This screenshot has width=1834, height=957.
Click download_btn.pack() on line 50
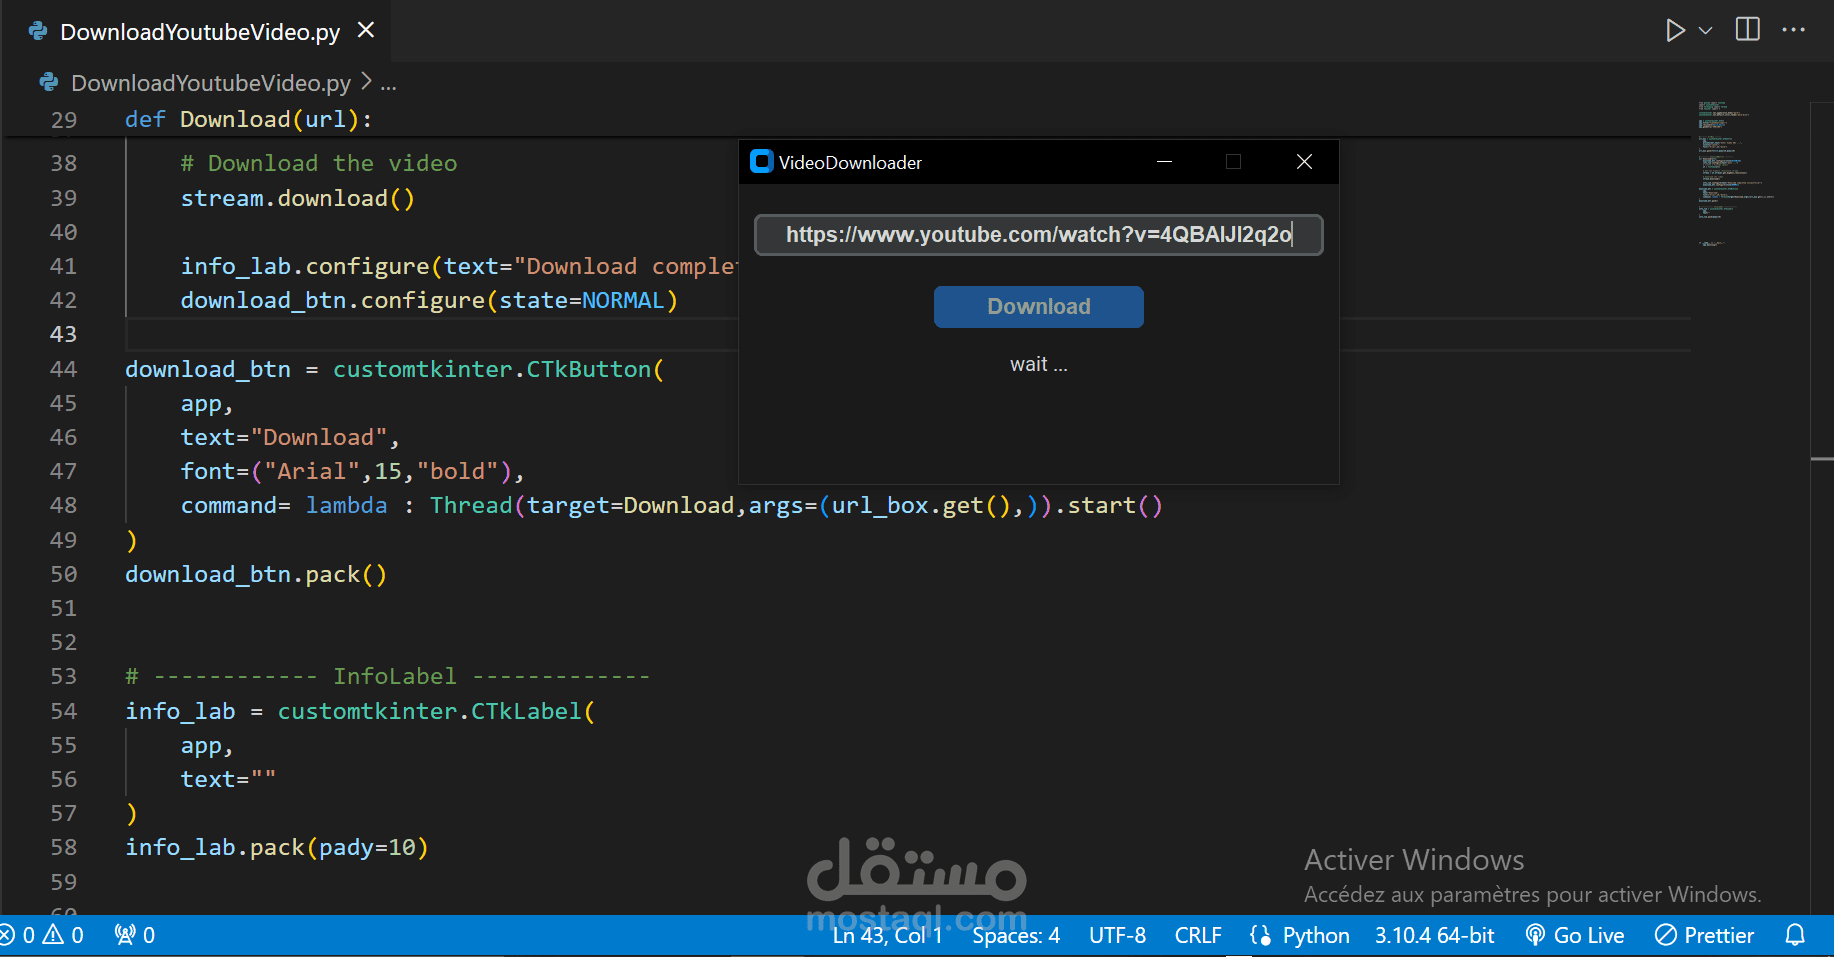point(255,574)
